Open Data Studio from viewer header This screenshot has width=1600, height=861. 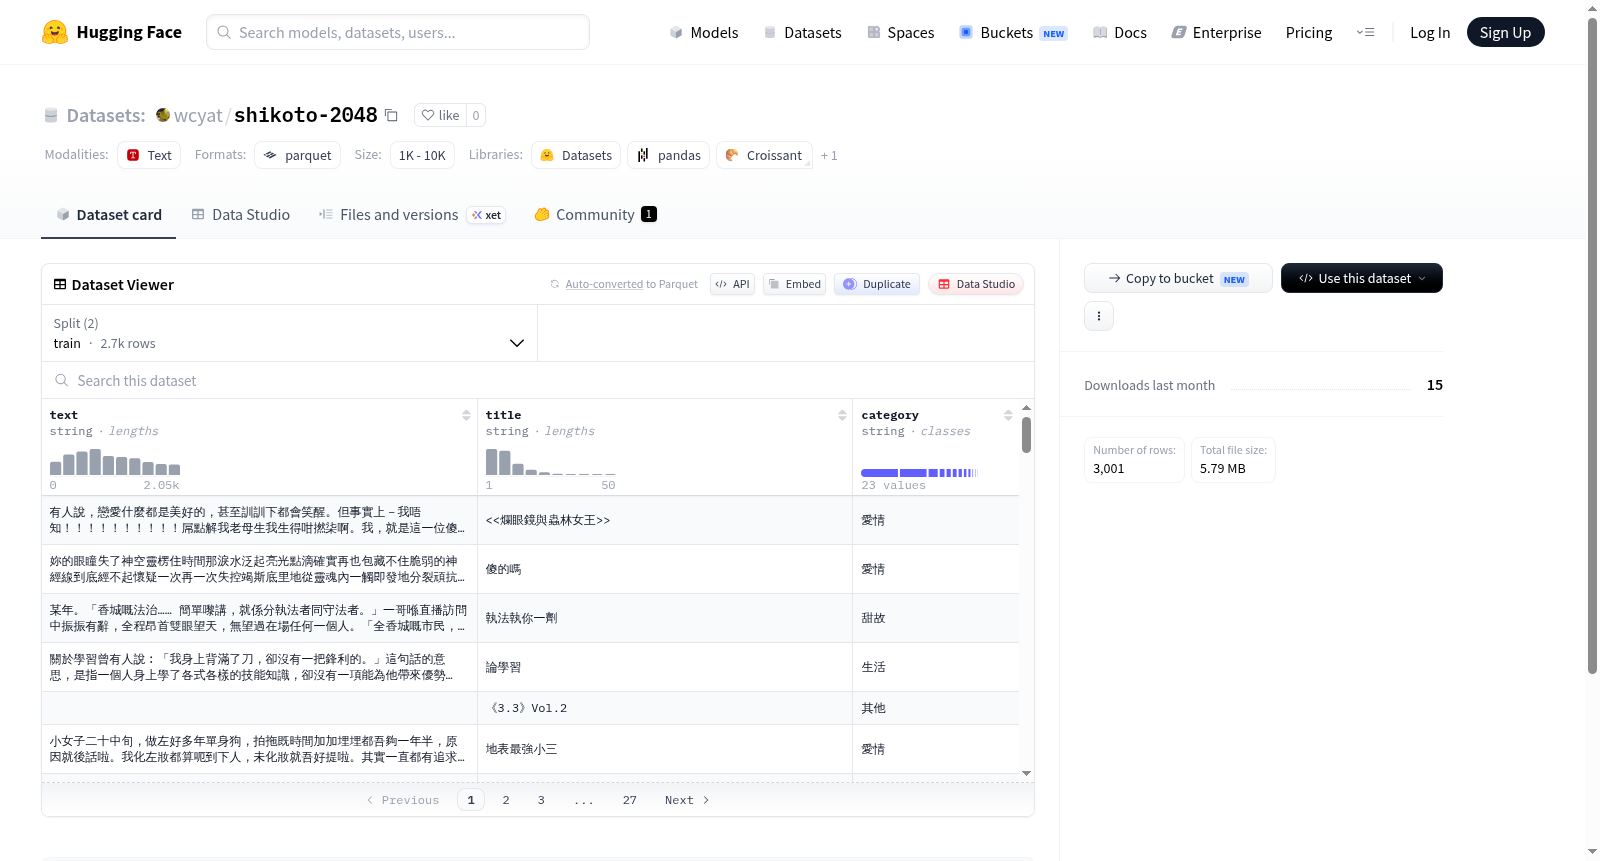(x=976, y=284)
